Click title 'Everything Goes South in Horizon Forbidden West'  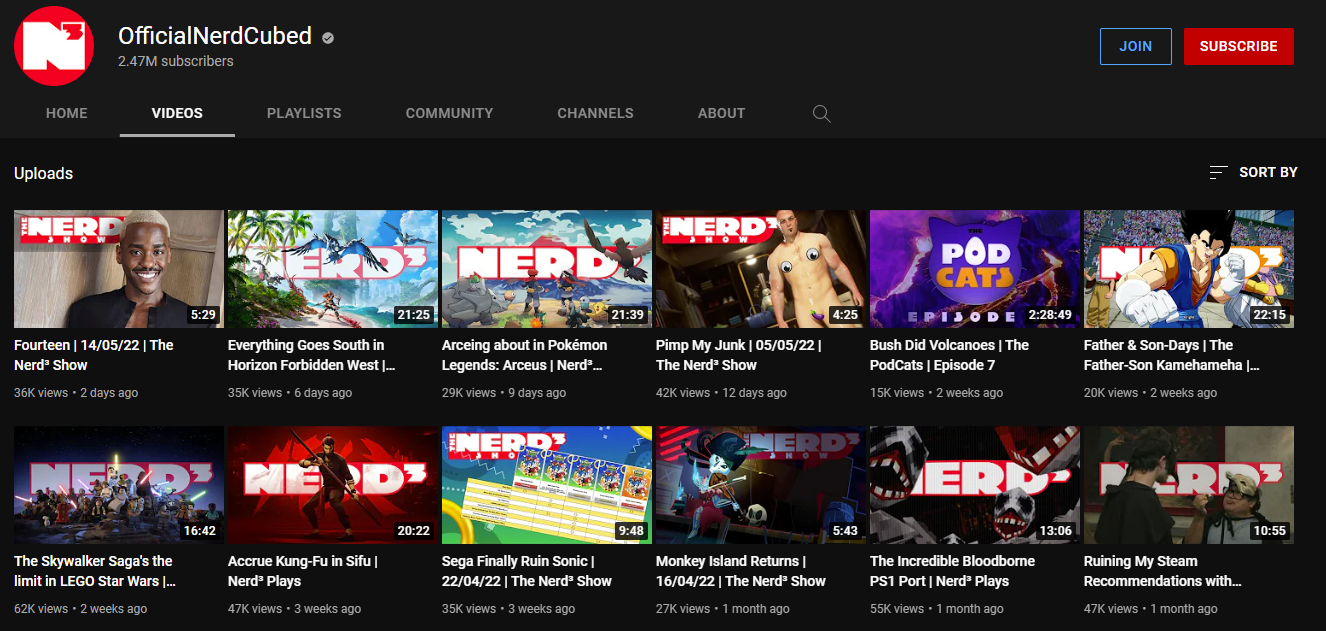(x=312, y=355)
